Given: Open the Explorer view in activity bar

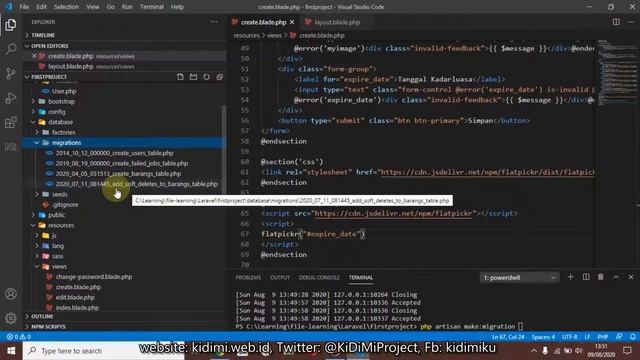Looking at the screenshot, I should 11,25.
